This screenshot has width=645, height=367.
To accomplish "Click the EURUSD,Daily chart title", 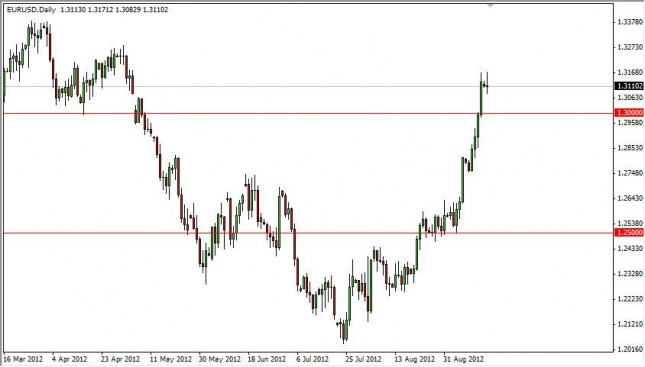I will [x=31, y=9].
